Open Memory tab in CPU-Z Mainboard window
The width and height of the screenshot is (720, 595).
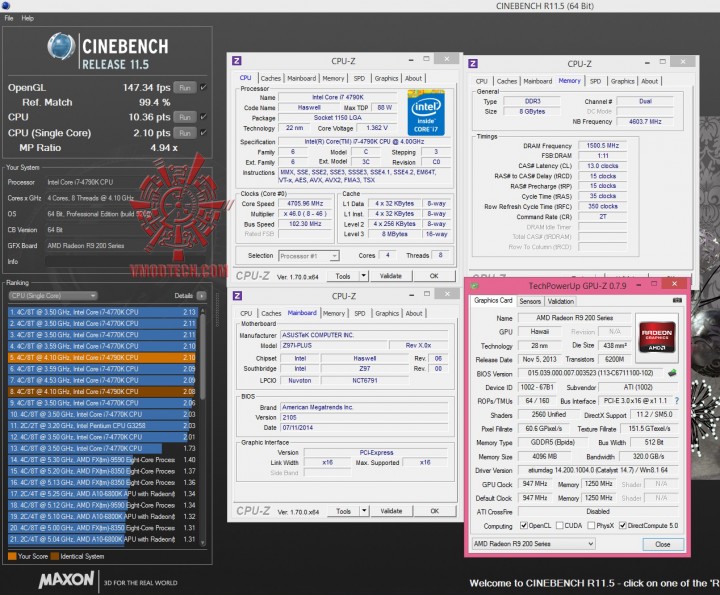(x=334, y=314)
